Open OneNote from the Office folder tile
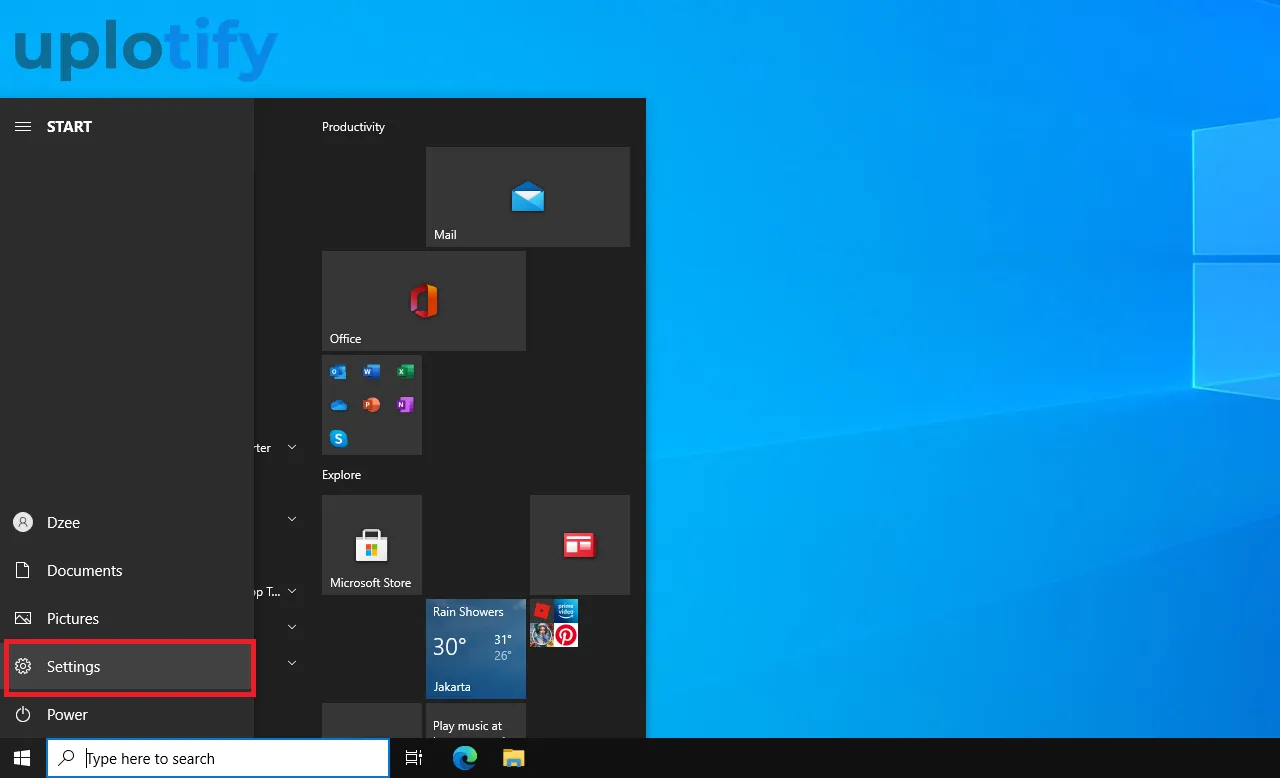 tap(405, 405)
